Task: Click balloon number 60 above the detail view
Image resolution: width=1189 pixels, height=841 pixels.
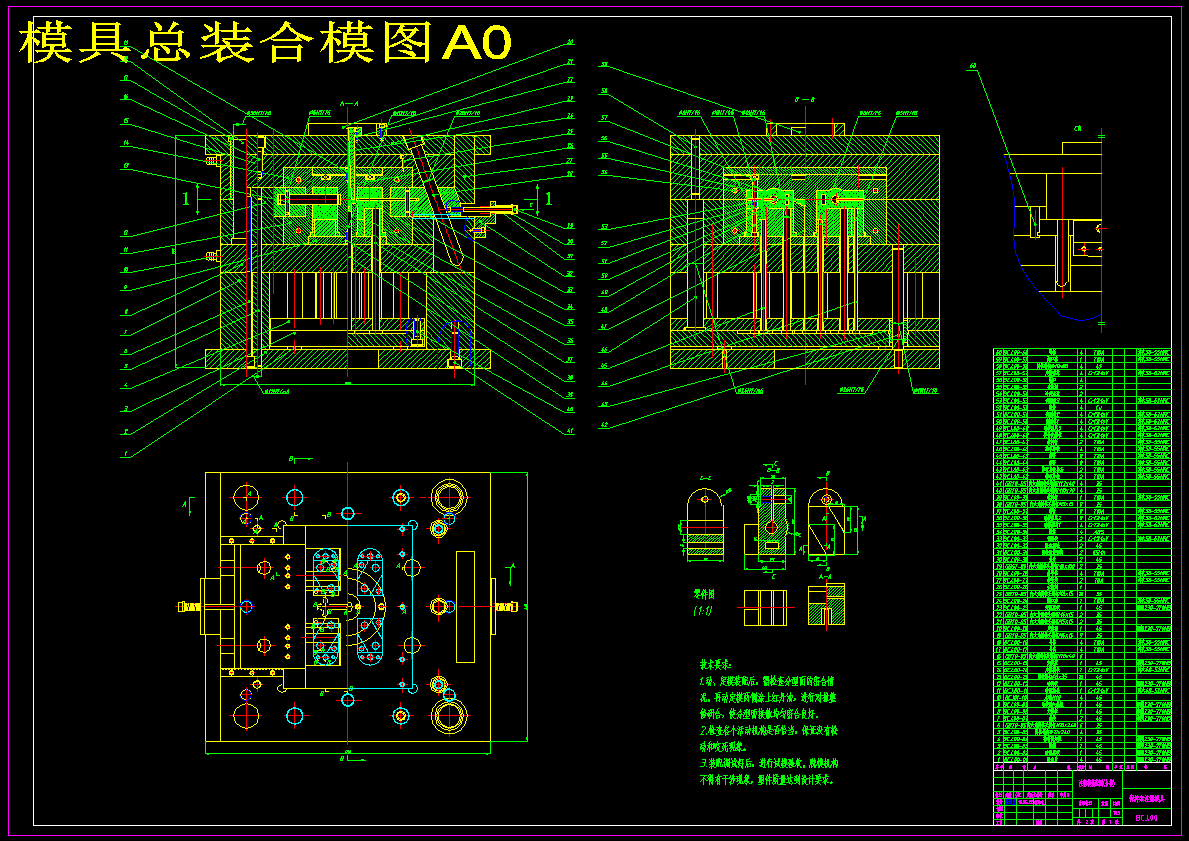Action: click(972, 66)
